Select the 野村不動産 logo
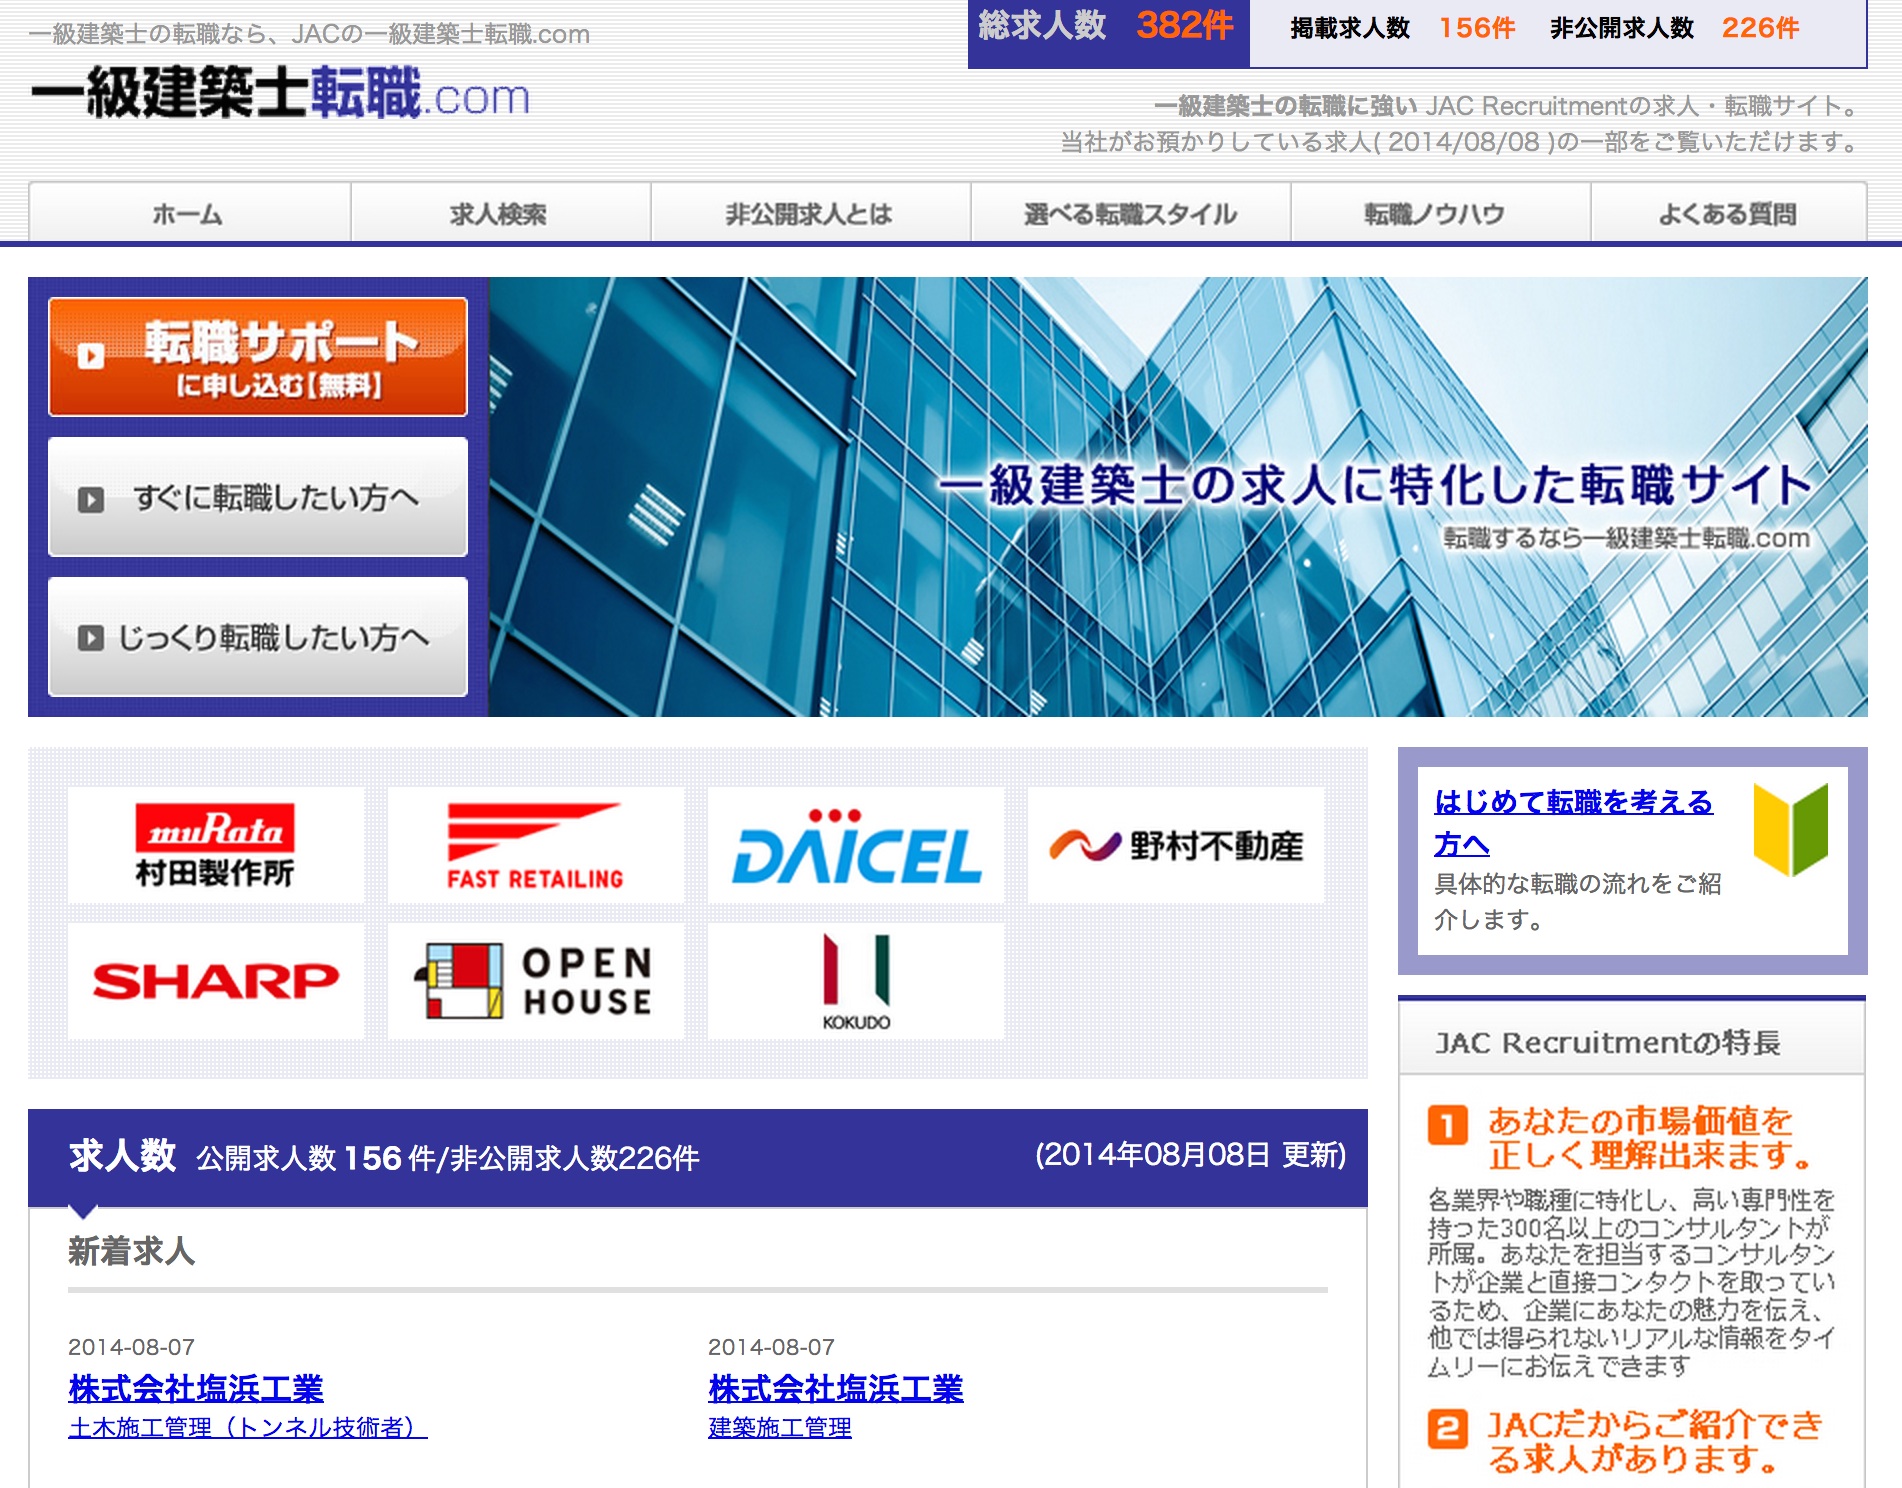 [x=1176, y=846]
